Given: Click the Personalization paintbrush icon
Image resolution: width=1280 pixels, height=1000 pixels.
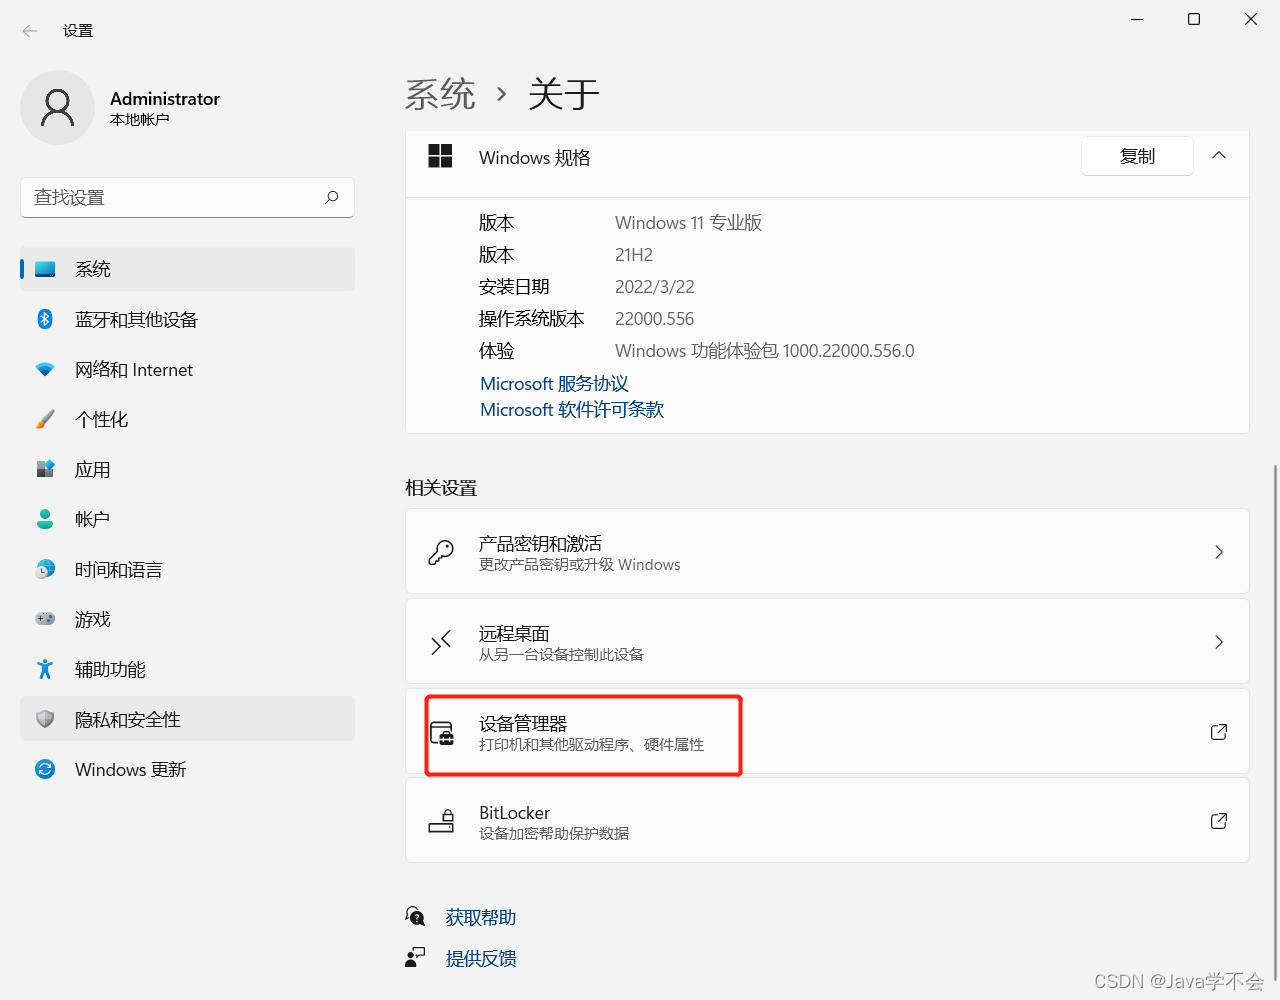Looking at the screenshot, I should pyautogui.click(x=45, y=419).
